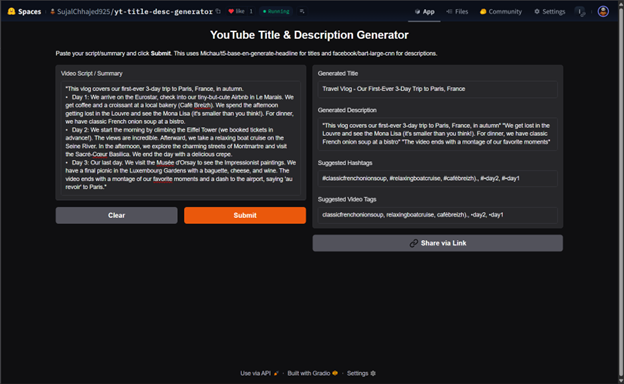The image size is (624, 384).
Task: Click the Generated Title label
Action: pos(338,74)
